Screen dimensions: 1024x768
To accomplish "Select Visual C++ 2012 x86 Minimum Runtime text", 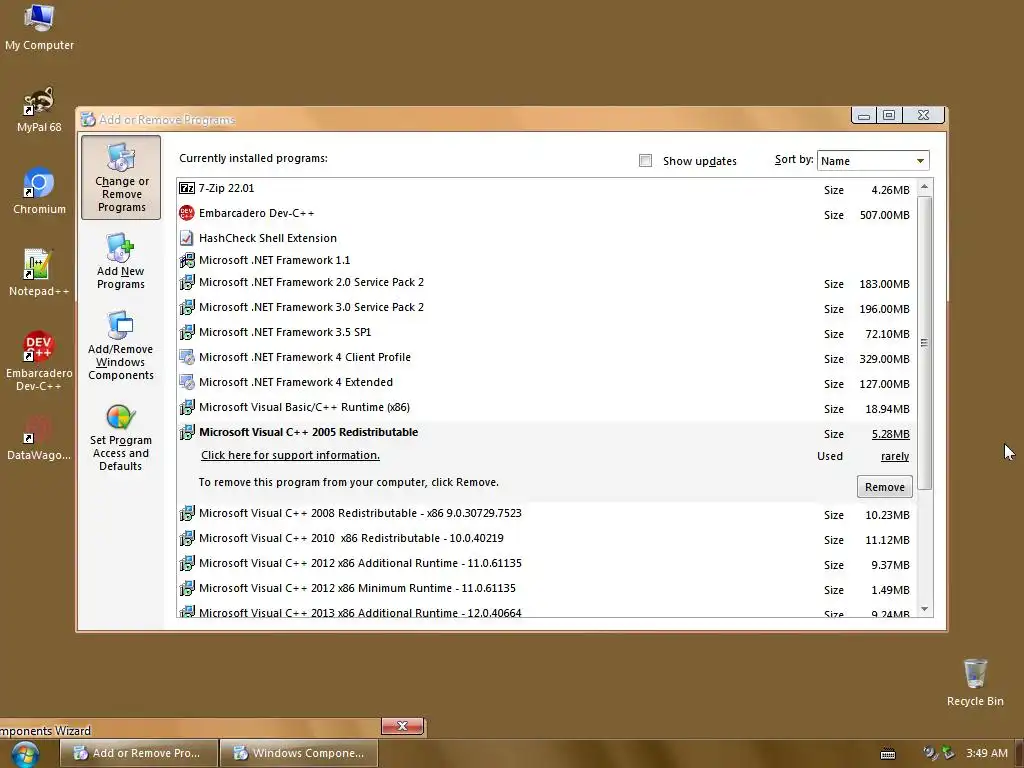I will [357, 588].
